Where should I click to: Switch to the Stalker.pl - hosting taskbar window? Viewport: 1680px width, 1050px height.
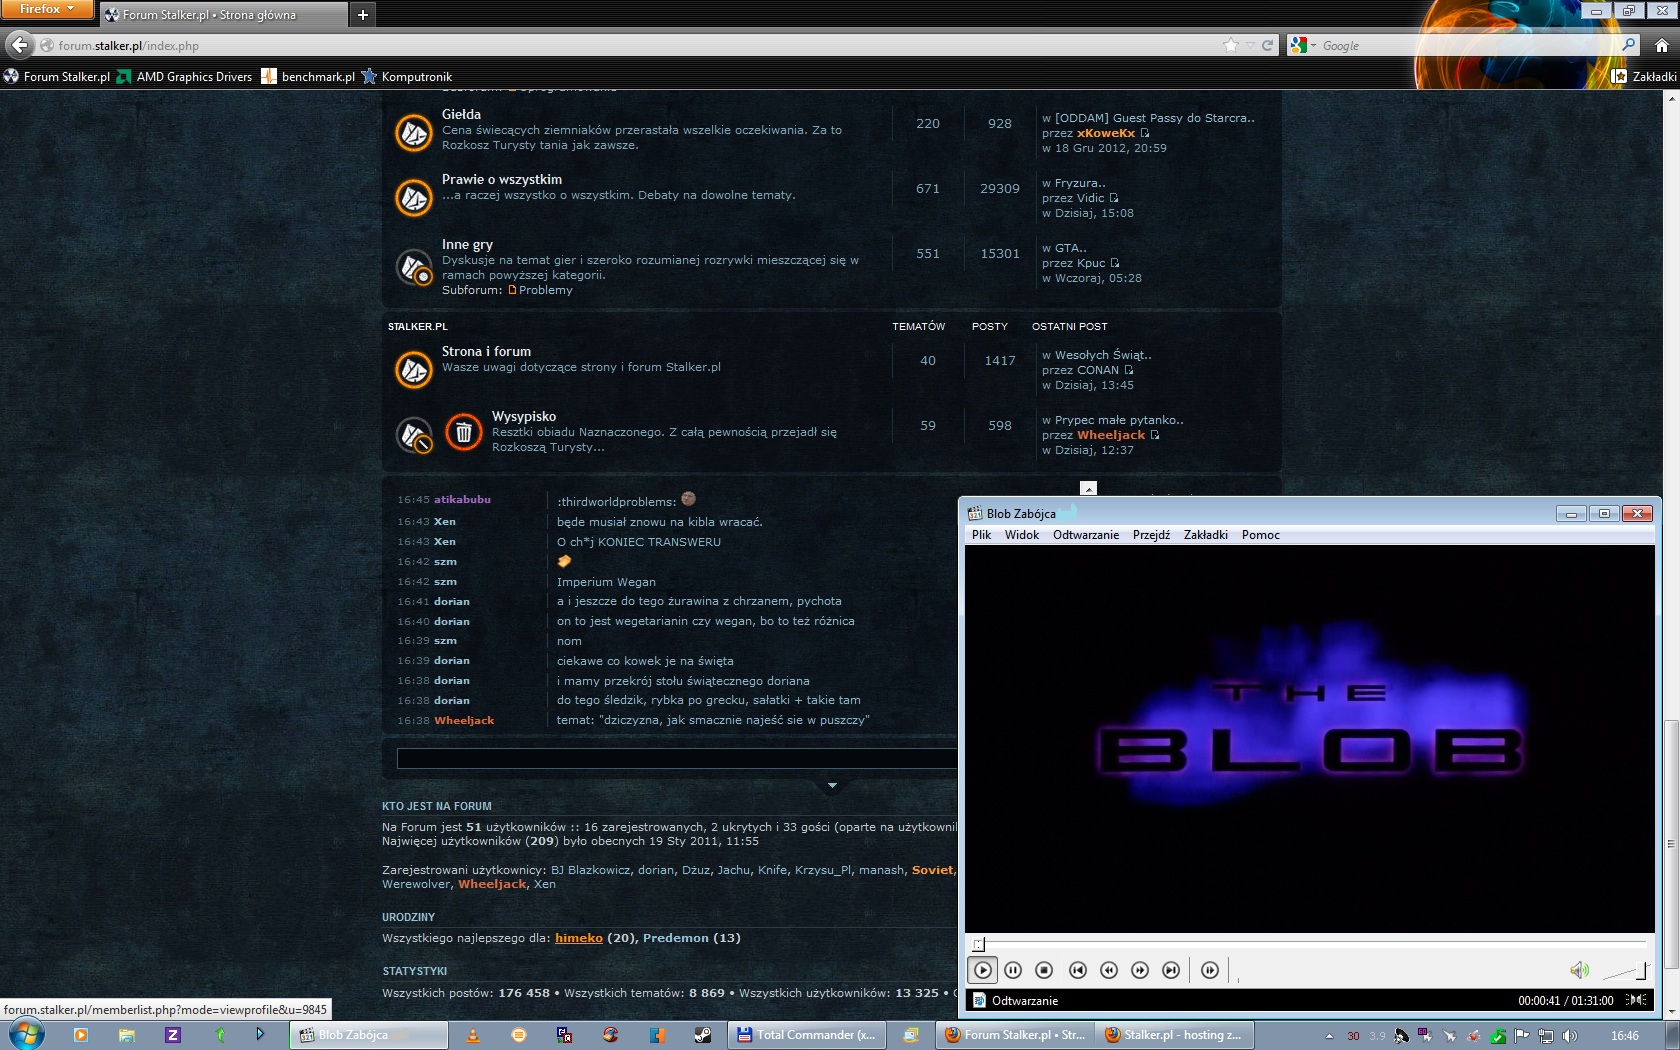pos(1173,1035)
